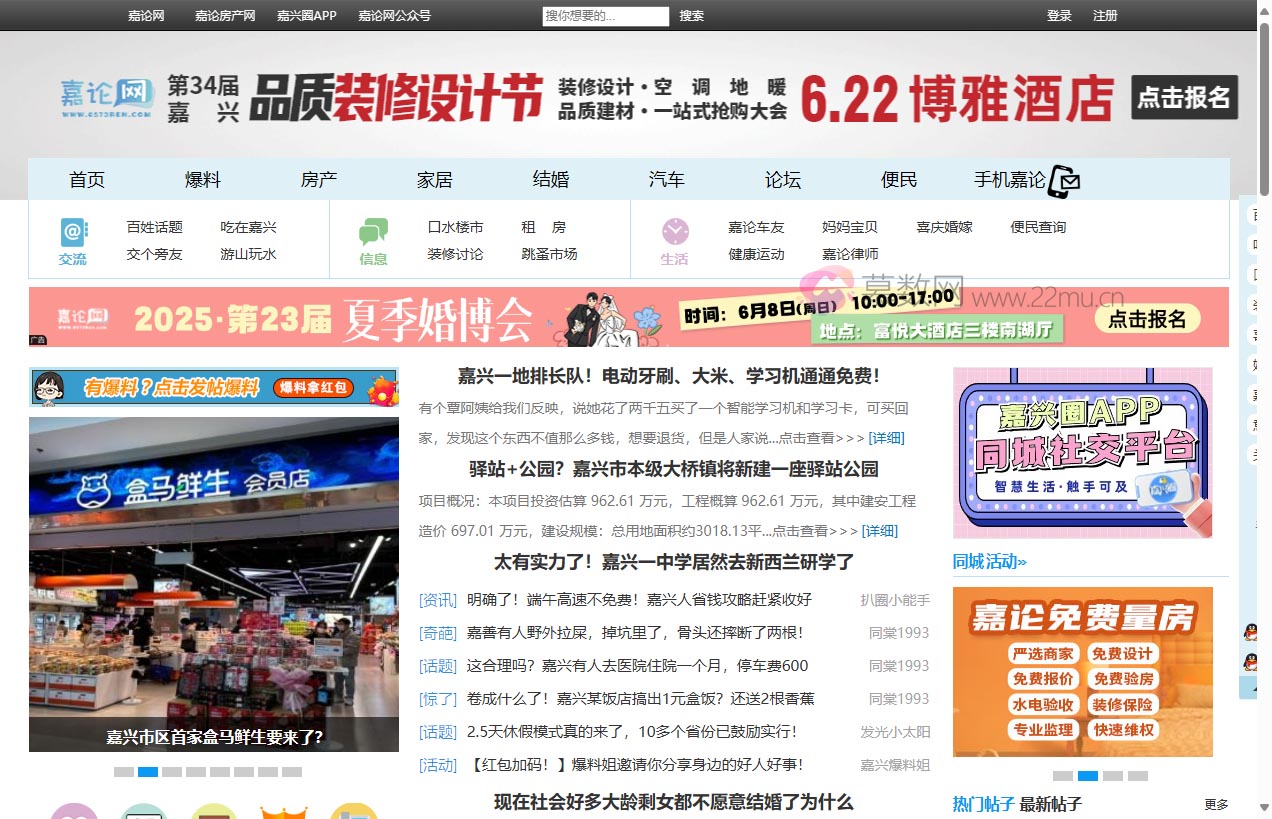1272x819 pixels.
Task: Click the purple 生活 clock icon
Action: click(675, 232)
